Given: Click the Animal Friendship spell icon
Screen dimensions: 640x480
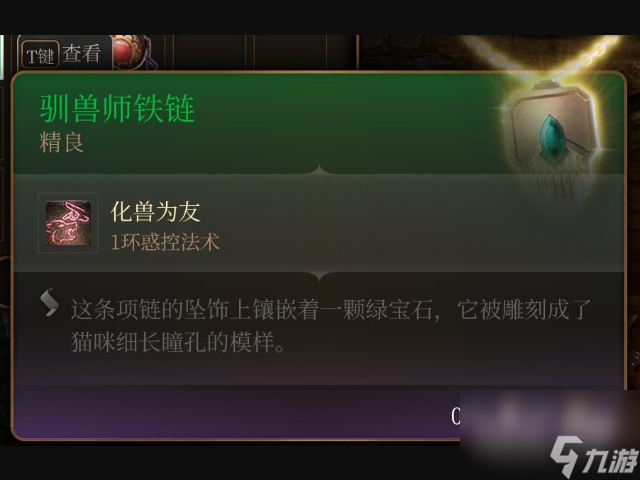Looking at the screenshot, I should point(68,223).
